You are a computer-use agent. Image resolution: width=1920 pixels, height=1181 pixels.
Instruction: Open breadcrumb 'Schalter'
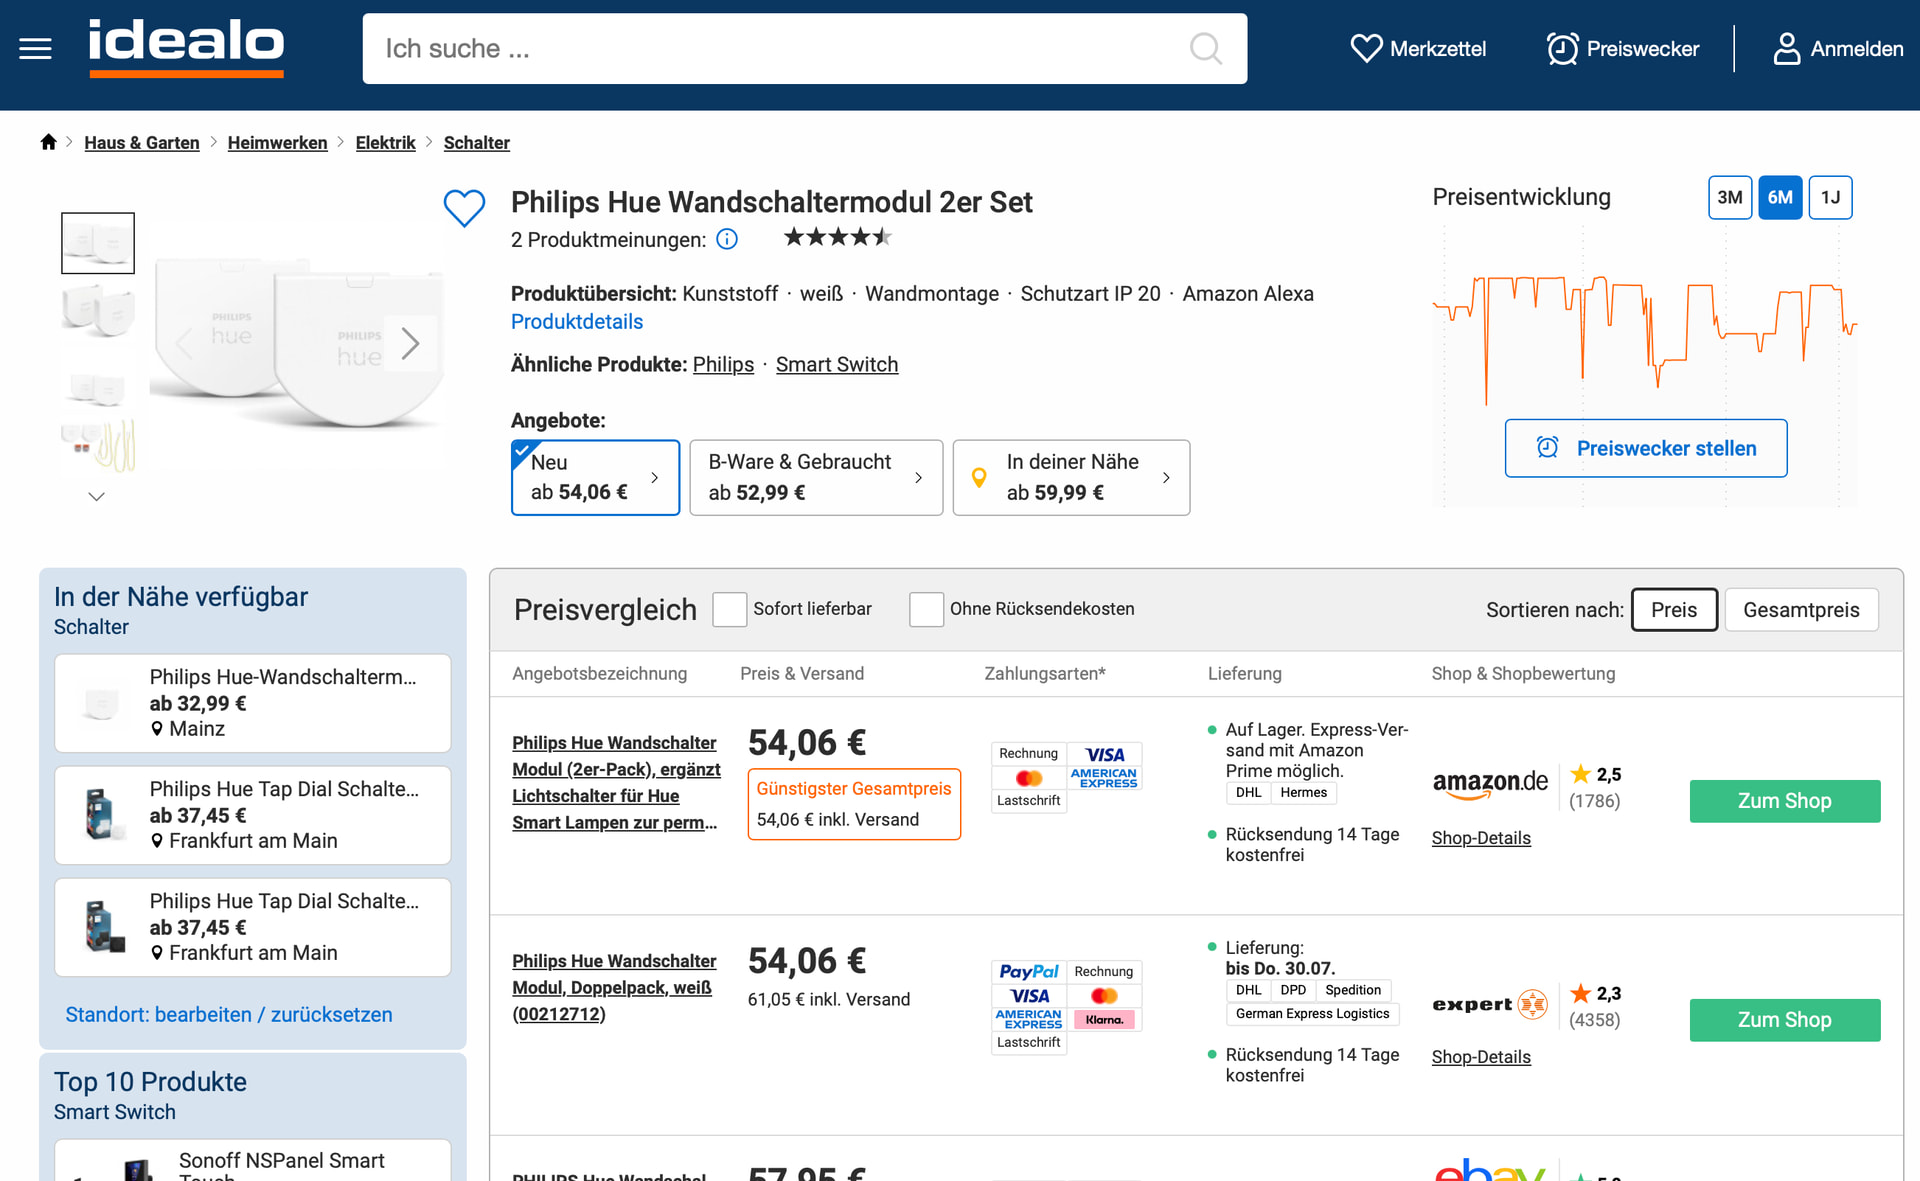coord(477,143)
